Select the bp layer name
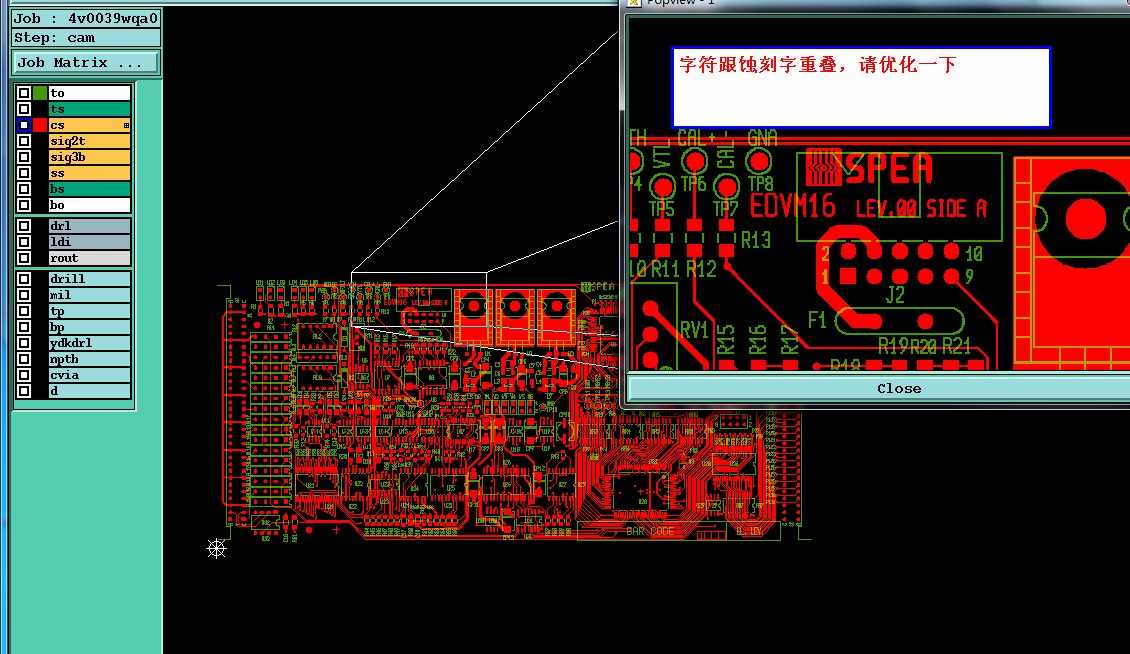 (89, 327)
